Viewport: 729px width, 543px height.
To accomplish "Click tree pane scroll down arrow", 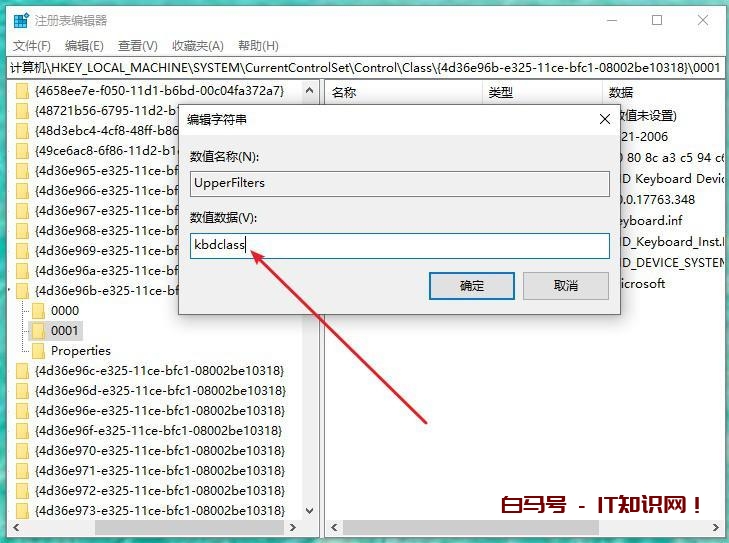I will 310,510.
